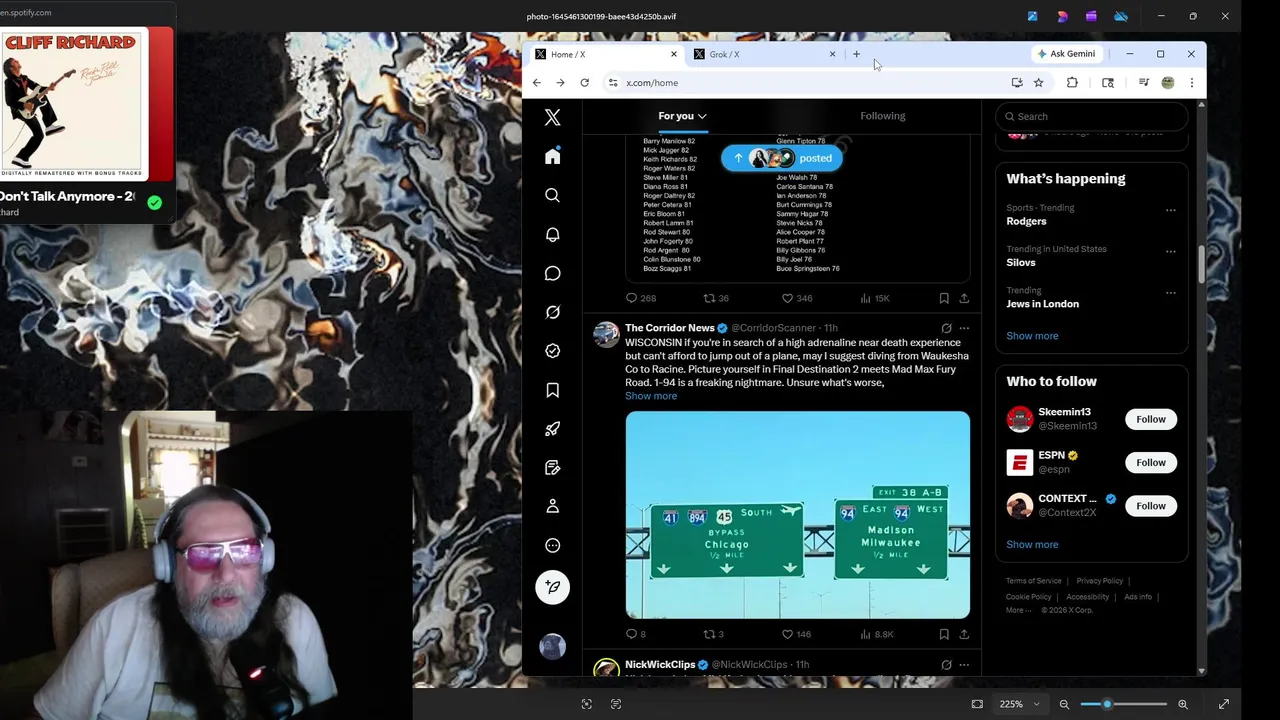
Task: Like the post with 346 likes
Action: 787,298
